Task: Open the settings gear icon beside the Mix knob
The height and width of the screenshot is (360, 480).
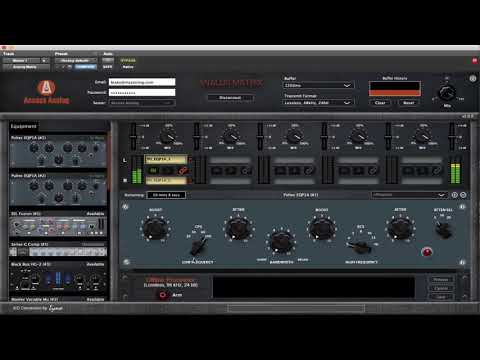Action: click(x=473, y=79)
